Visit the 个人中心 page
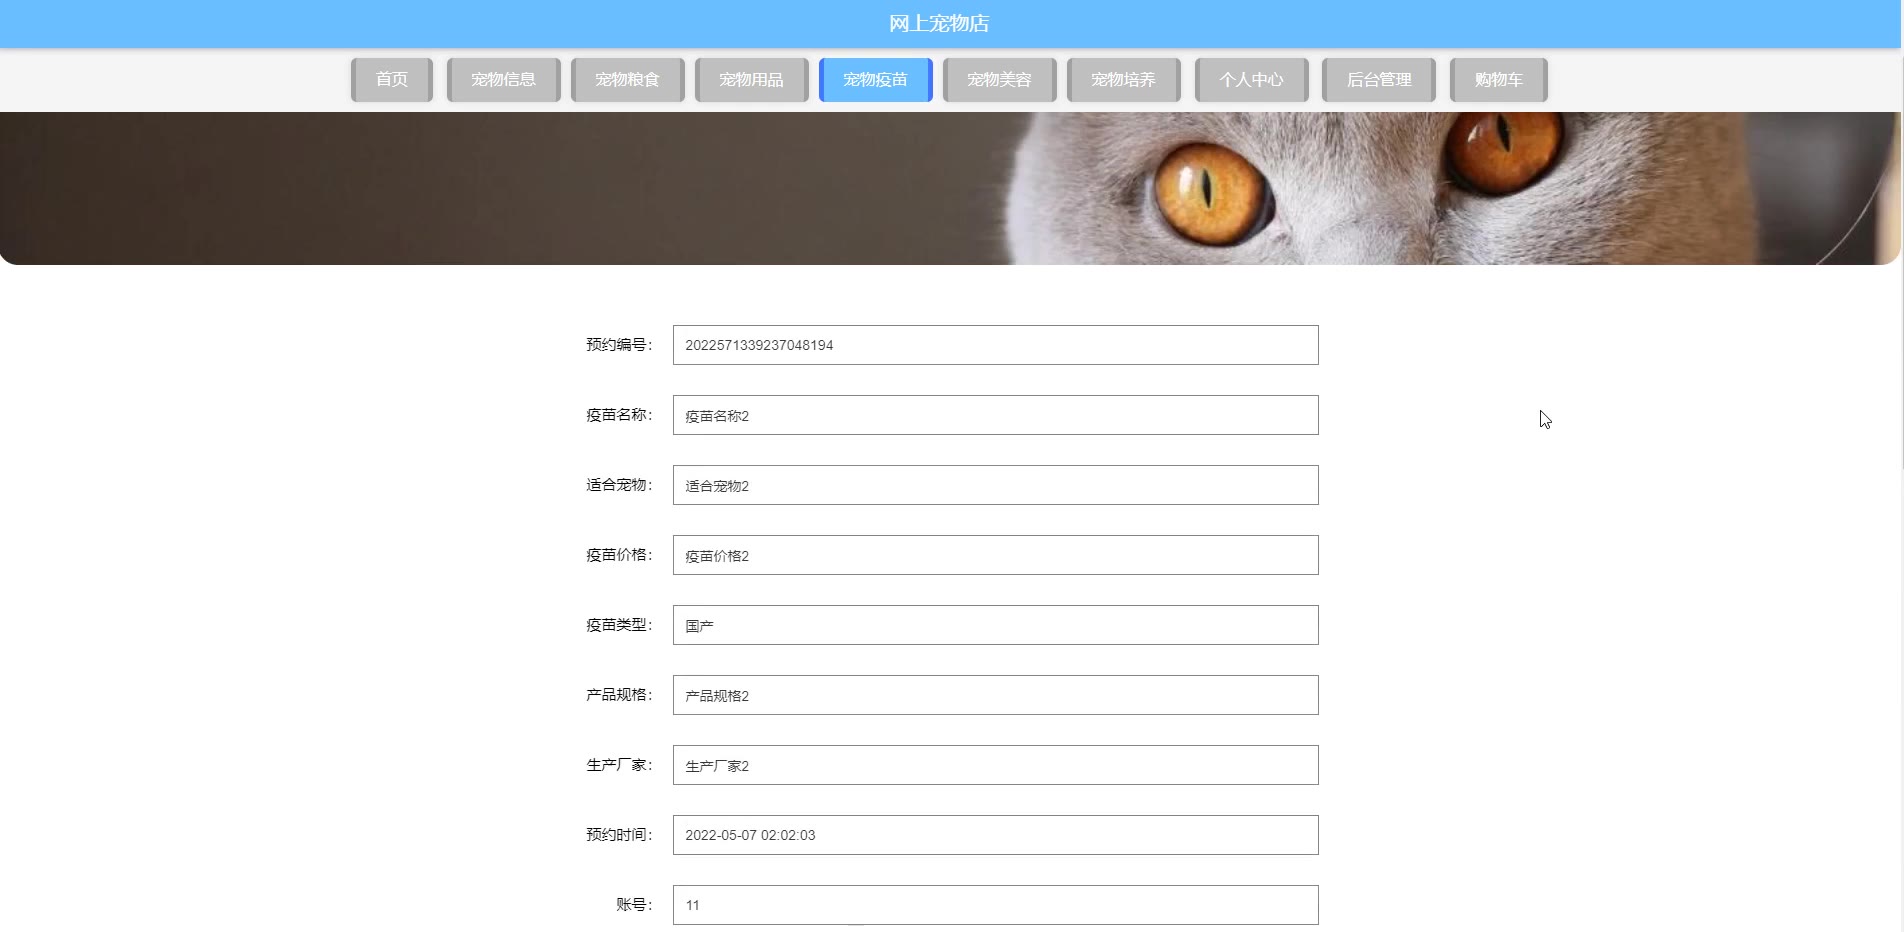Screen dimensions: 1904x932 coord(1251,80)
